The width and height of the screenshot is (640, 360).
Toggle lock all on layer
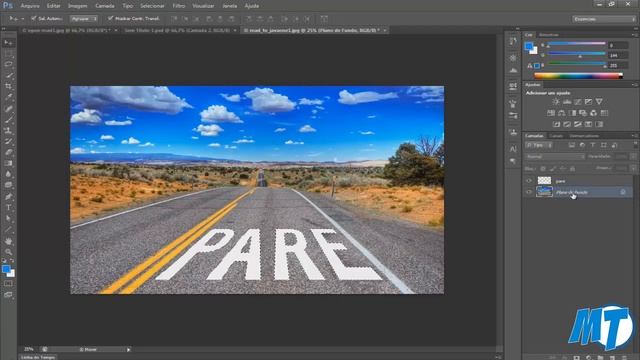(572, 168)
